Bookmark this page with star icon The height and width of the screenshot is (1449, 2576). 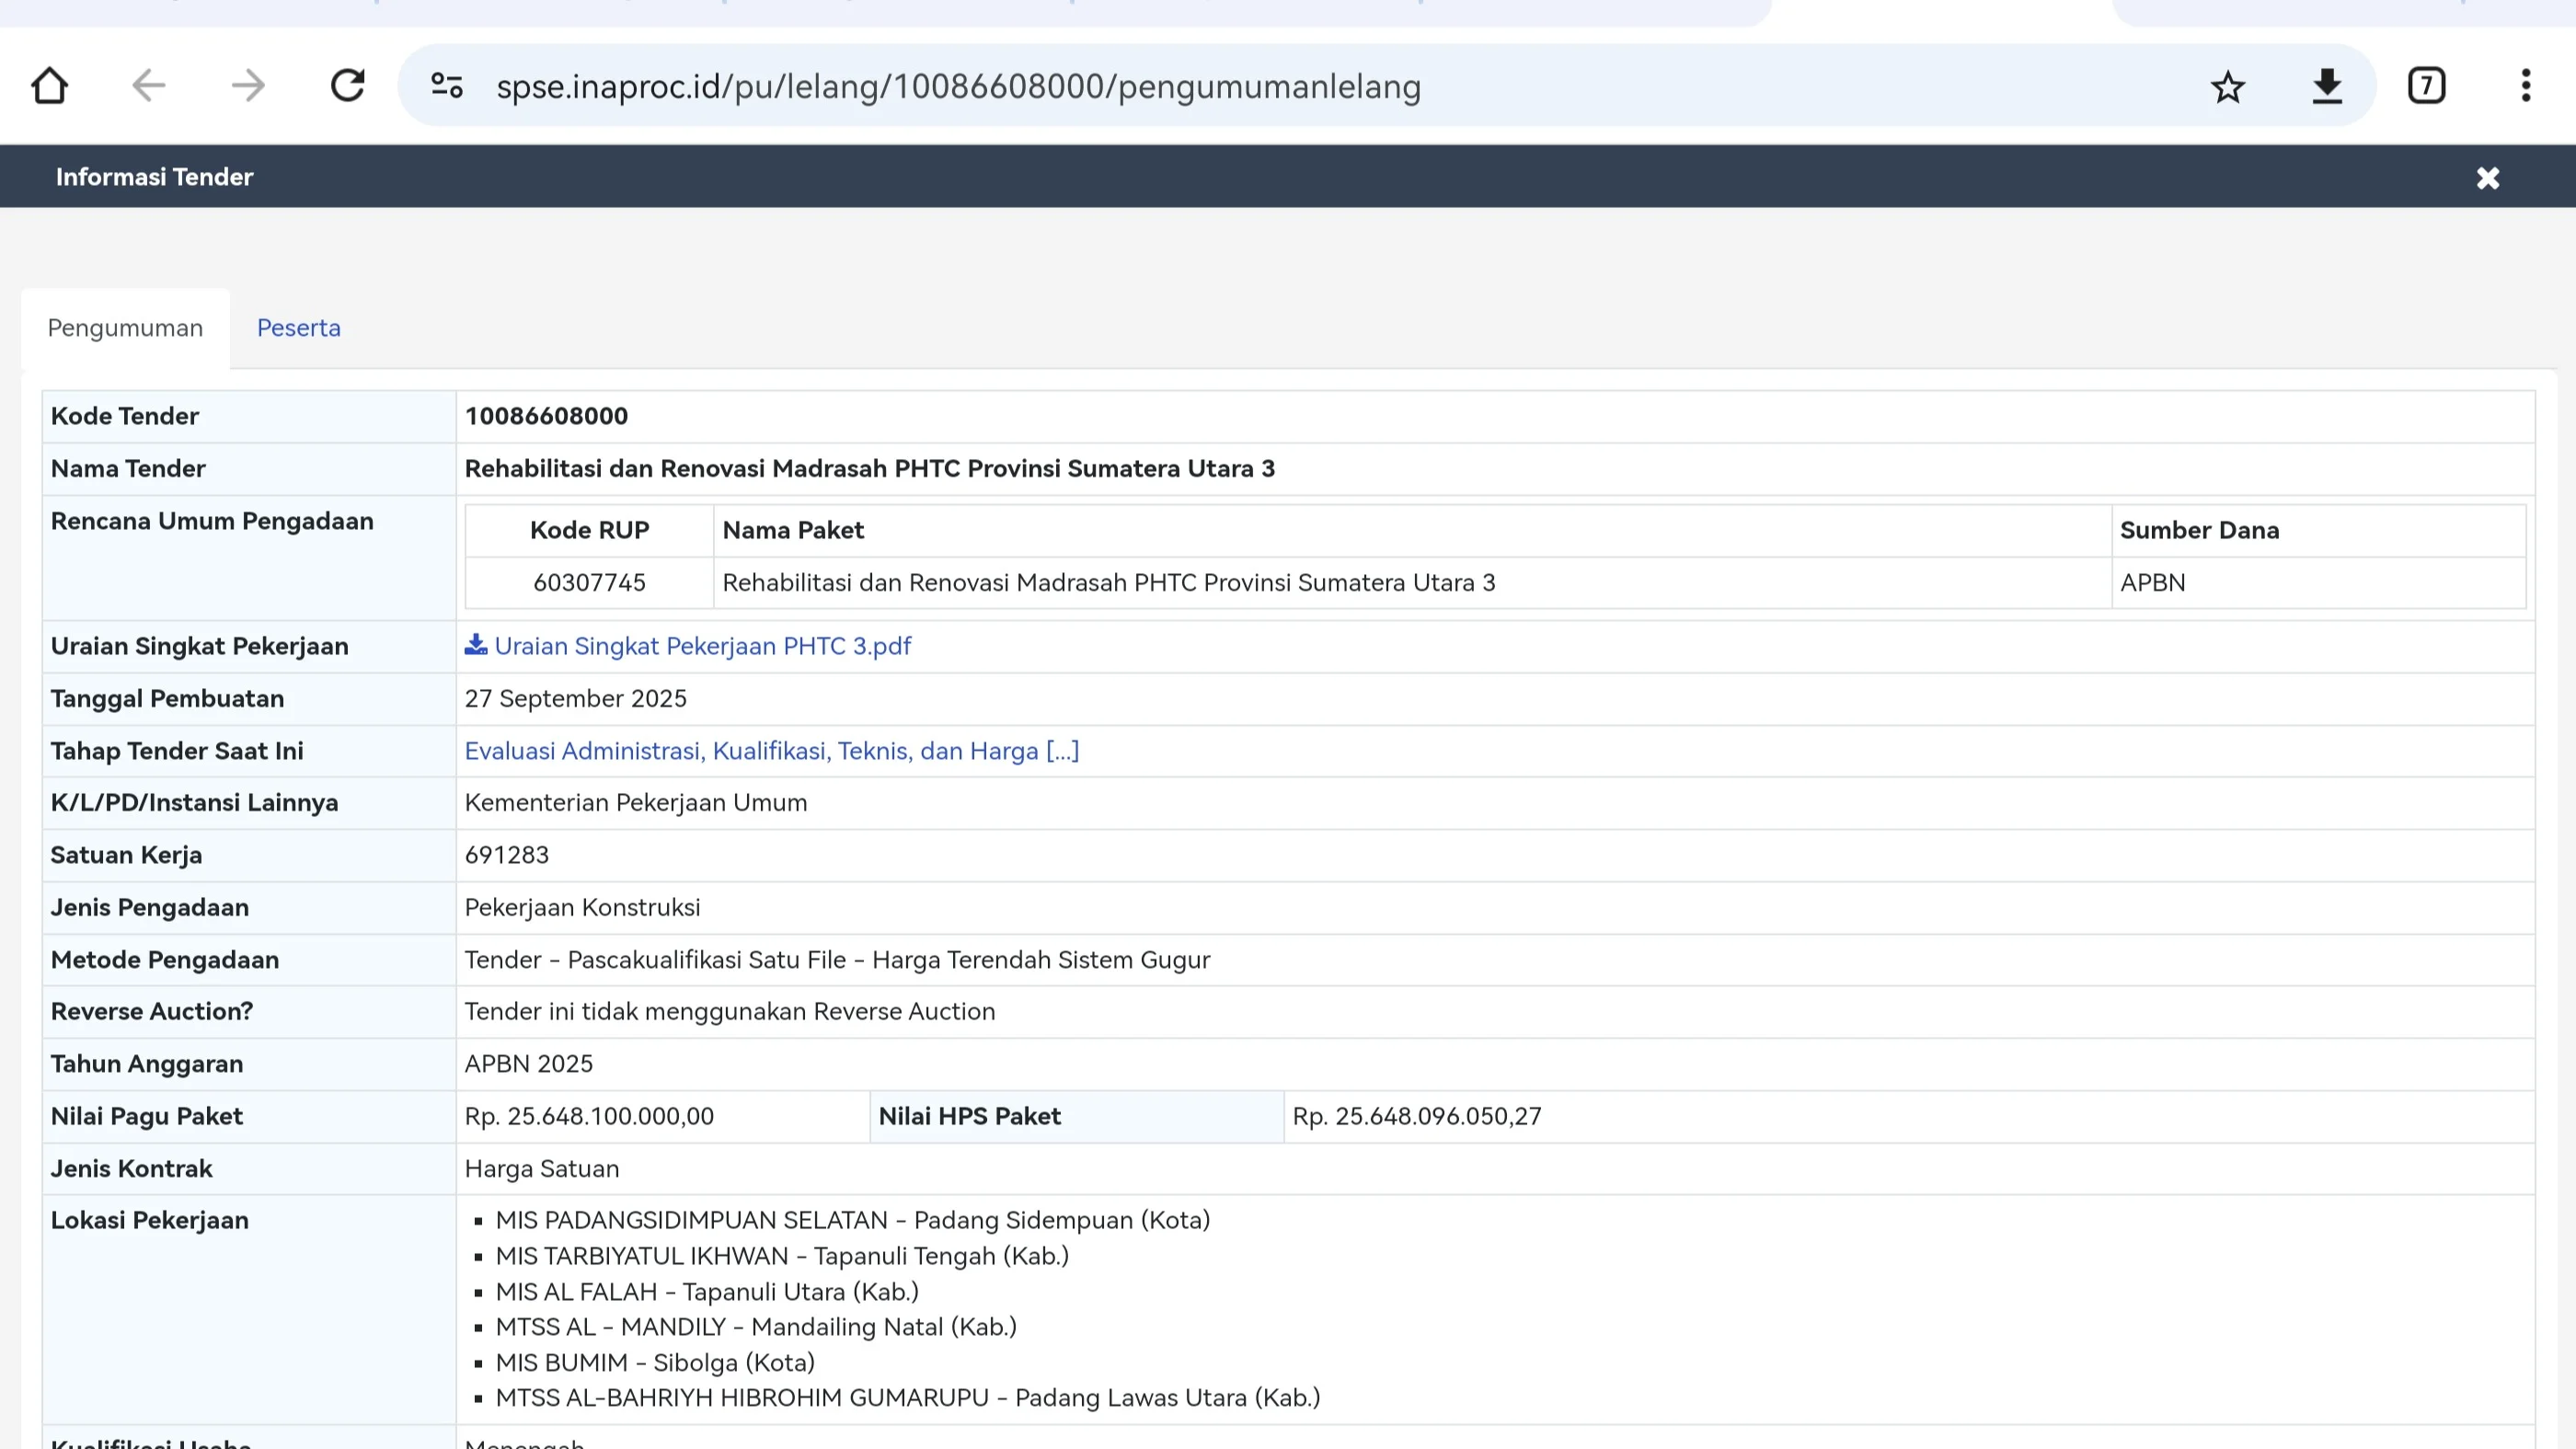point(2227,87)
